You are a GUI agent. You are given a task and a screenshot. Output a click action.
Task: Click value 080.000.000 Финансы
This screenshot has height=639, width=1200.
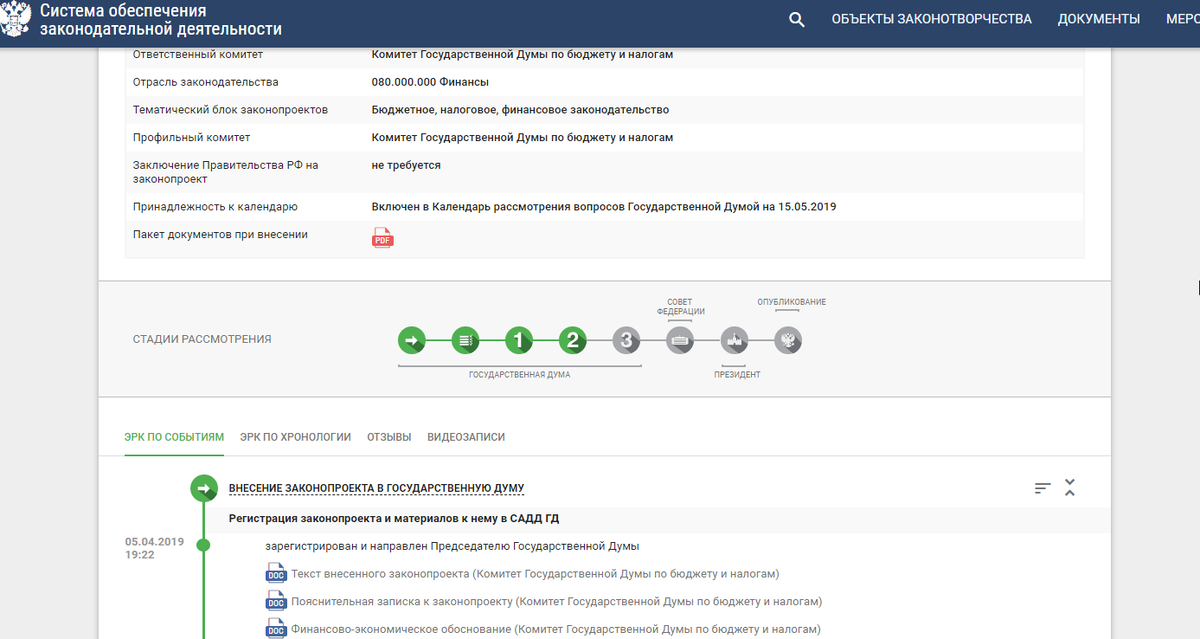tap(430, 82)
